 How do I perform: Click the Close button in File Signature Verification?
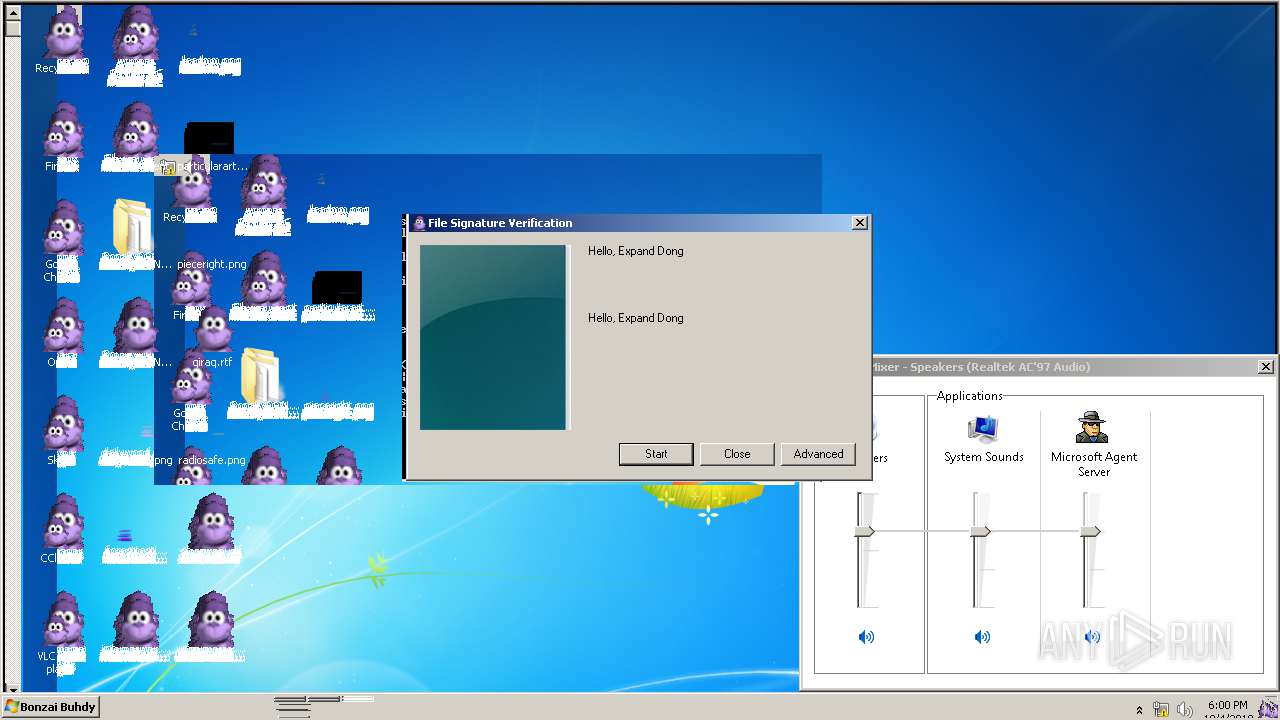tap(737, 454)
